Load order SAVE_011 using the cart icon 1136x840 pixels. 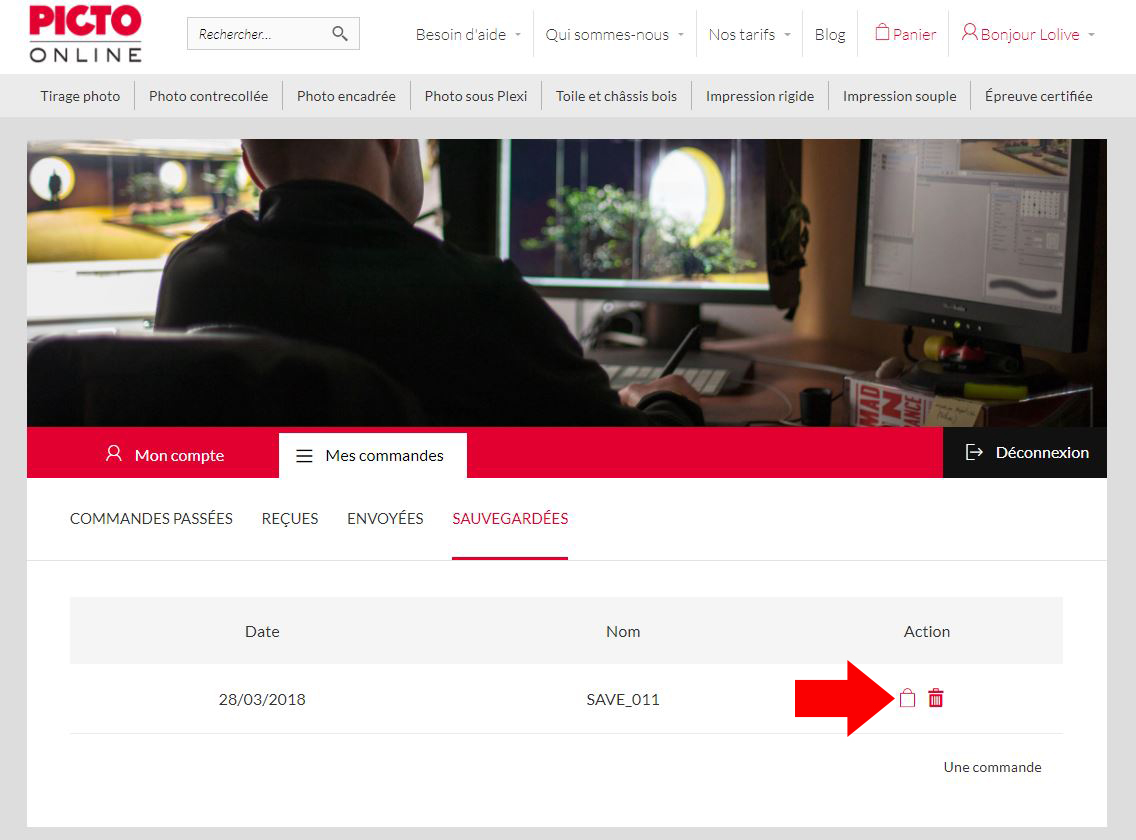pos(907,698)
